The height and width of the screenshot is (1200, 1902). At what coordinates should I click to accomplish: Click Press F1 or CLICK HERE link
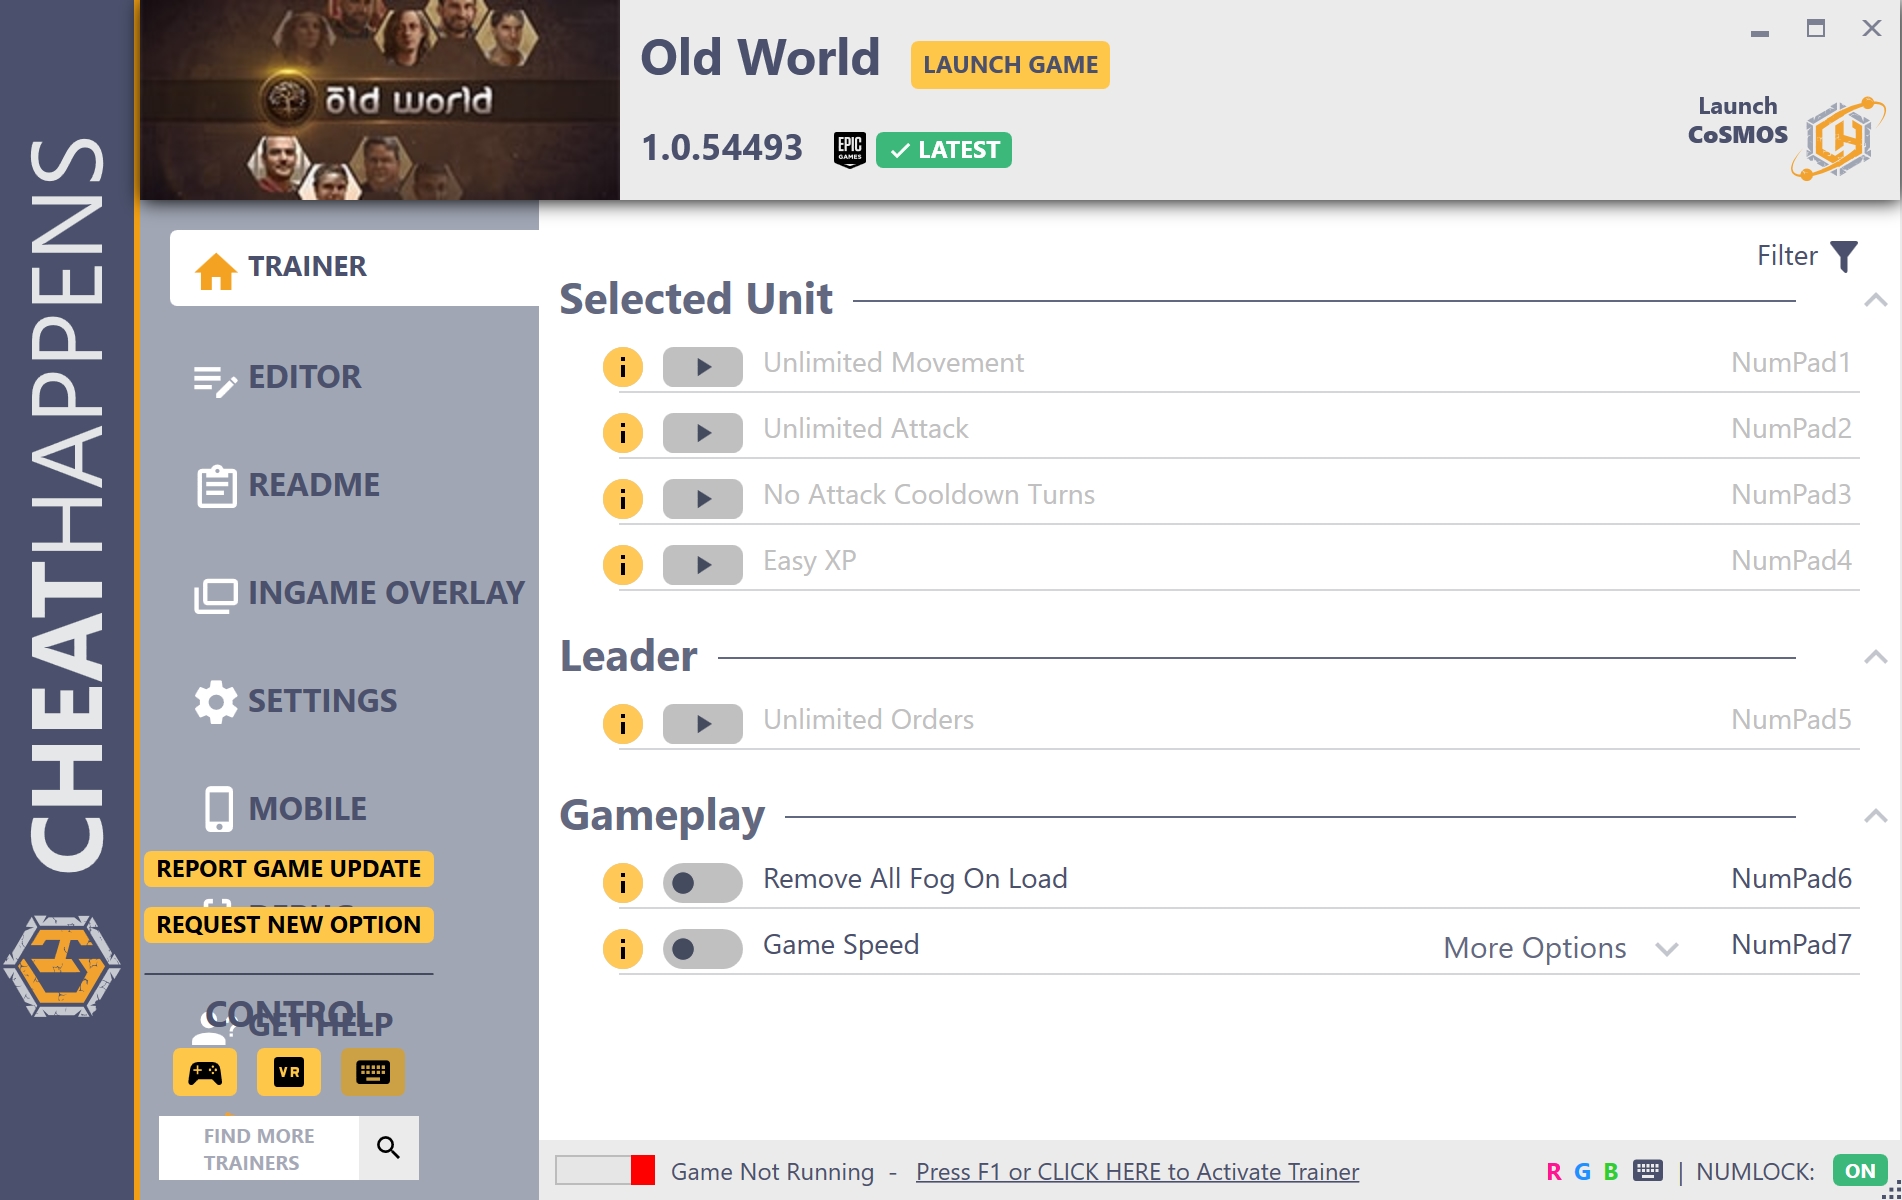tap(1137, 1172)
